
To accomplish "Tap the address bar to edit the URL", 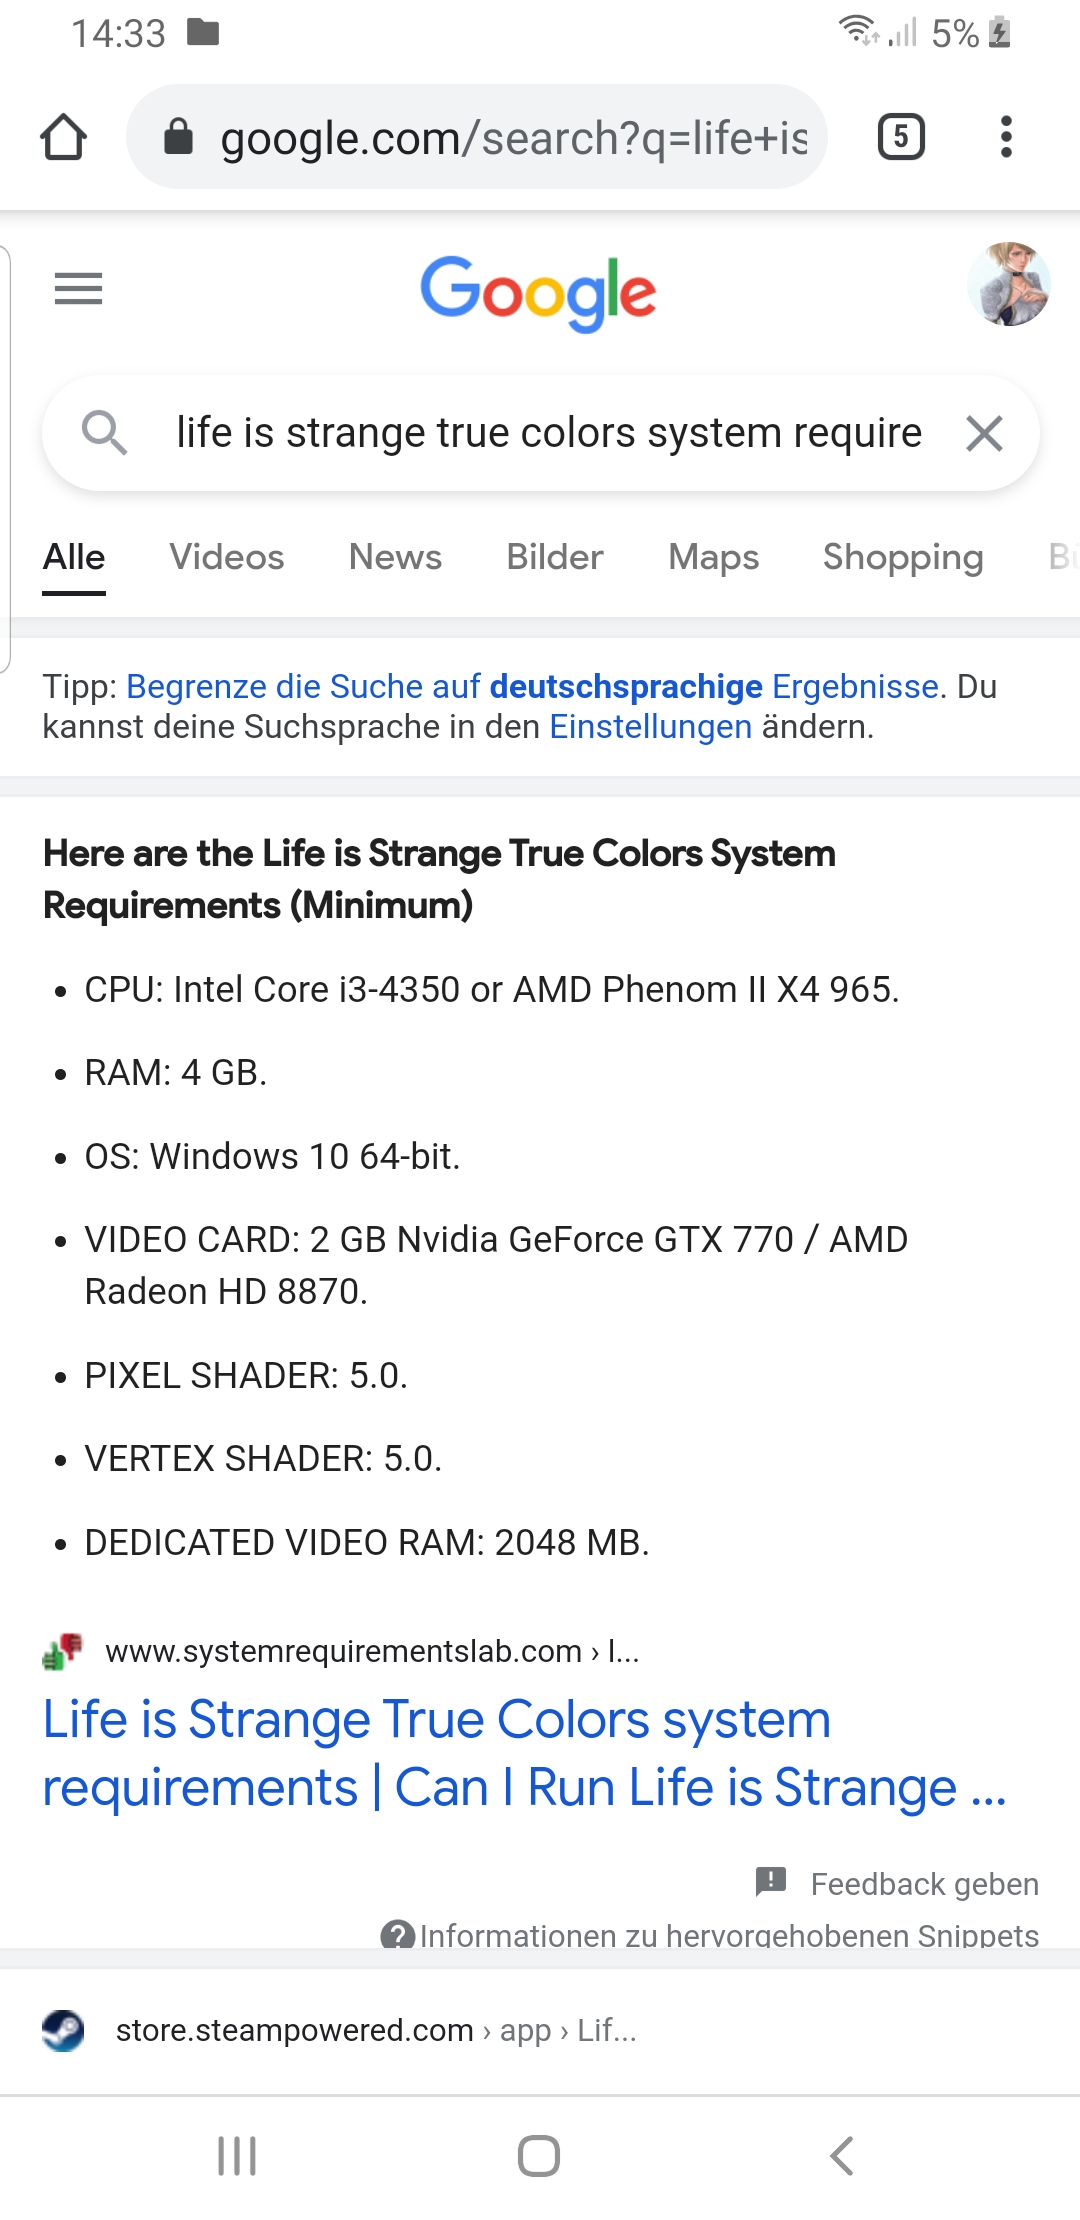I will point(500,136).
